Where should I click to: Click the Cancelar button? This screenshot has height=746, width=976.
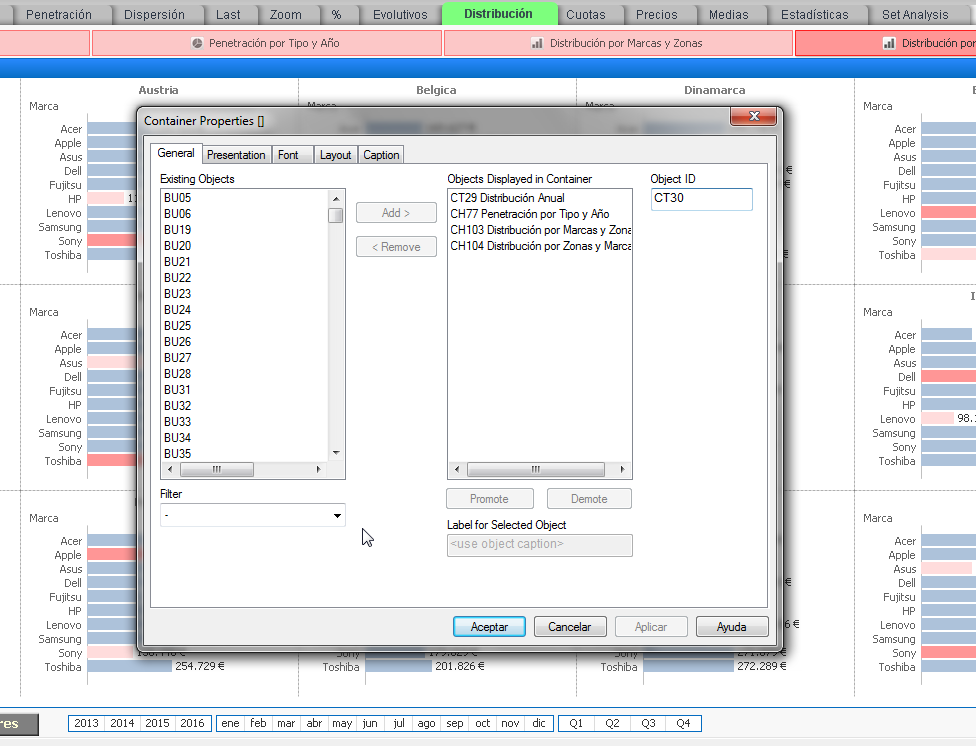[x=570, y=626]
